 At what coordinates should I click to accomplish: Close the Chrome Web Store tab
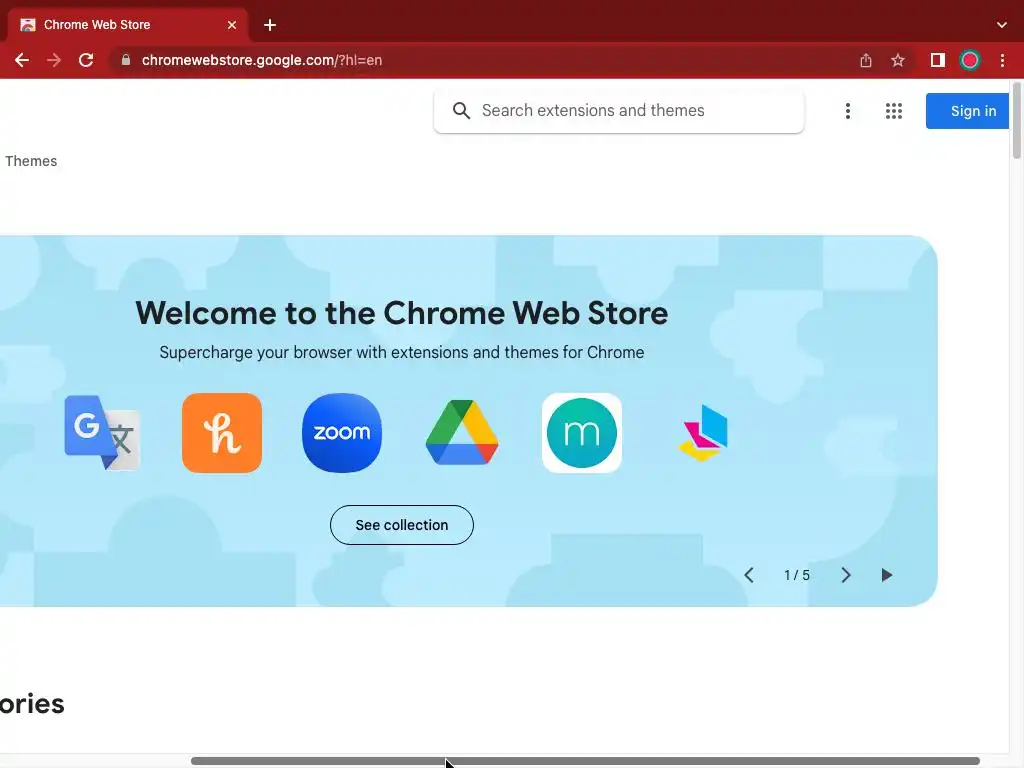pos(232,25)
